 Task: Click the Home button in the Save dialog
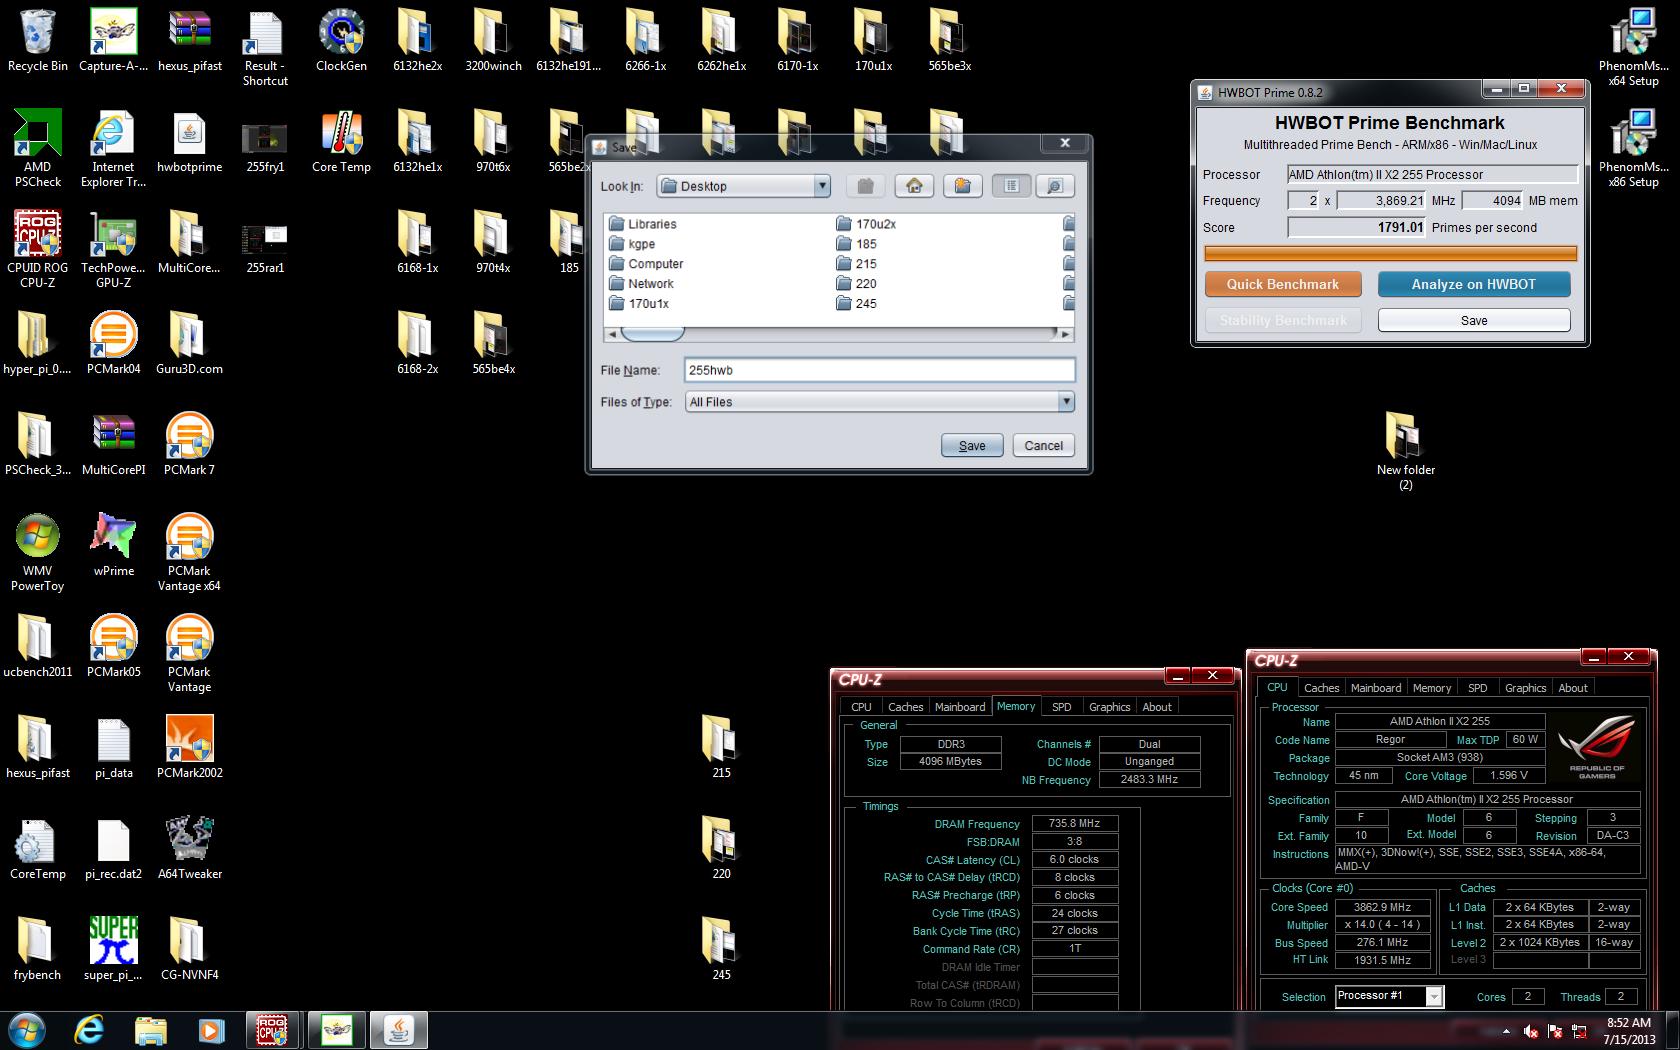coord(914,186)
